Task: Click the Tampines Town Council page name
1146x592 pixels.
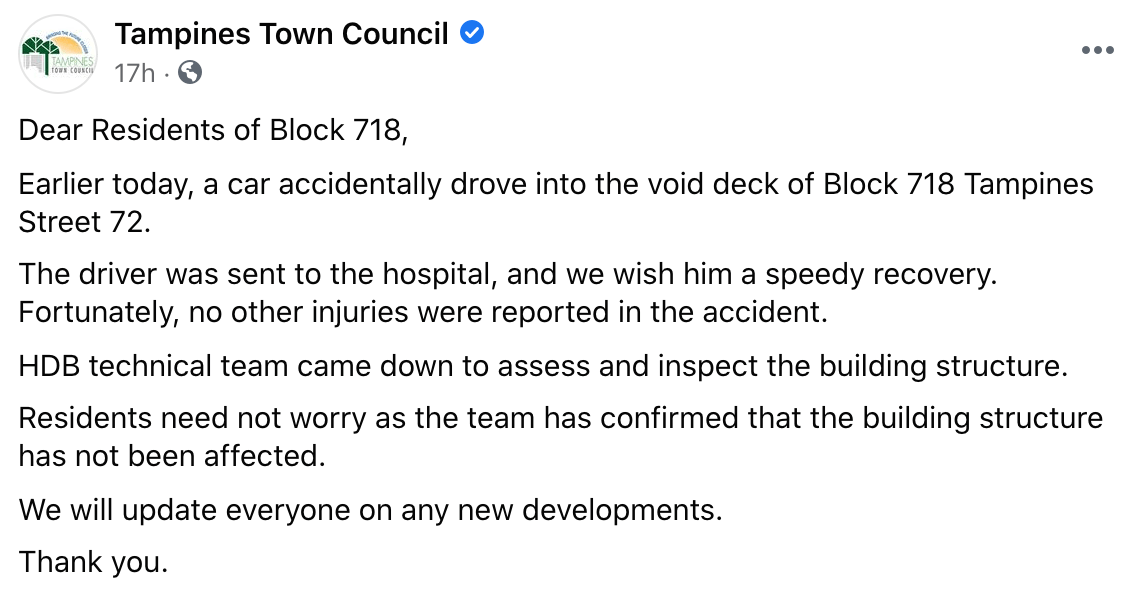Action: (281, 34)
